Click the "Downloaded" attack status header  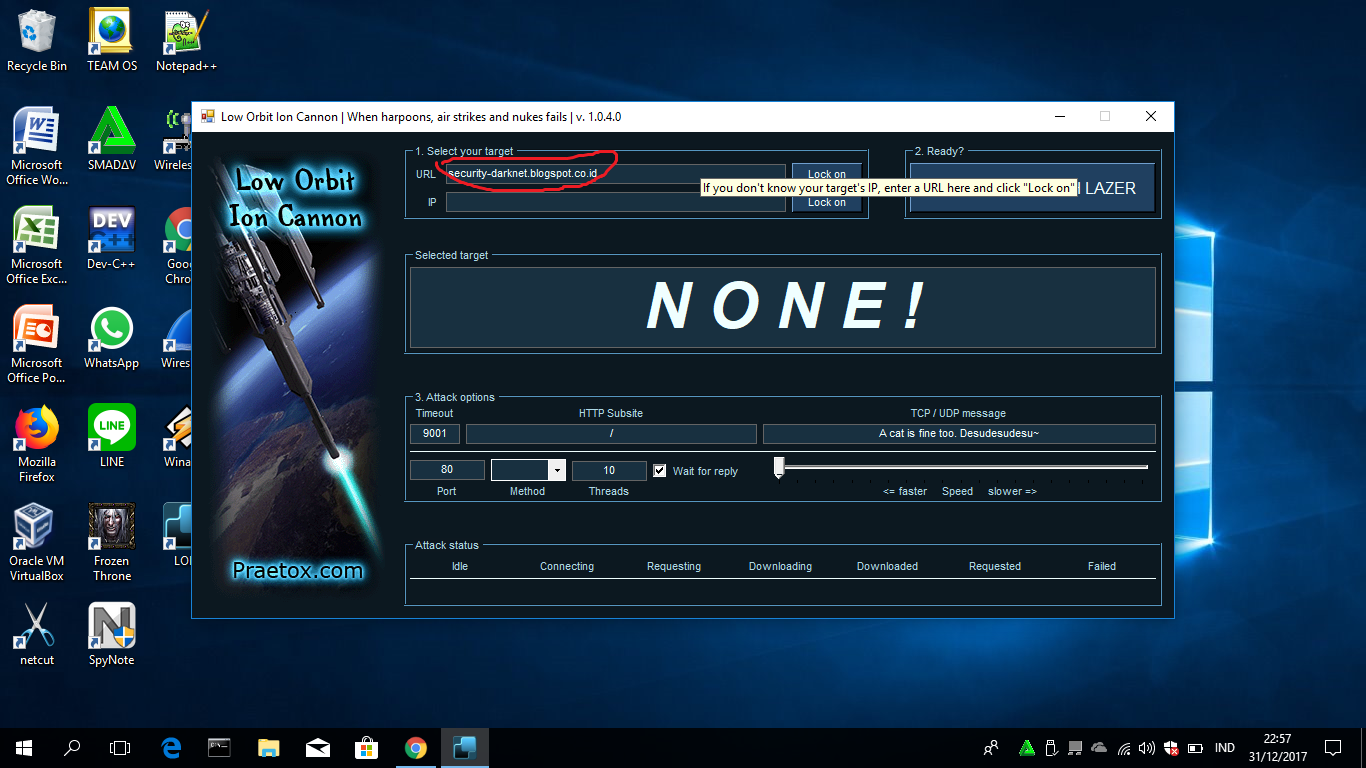coord(887,566)
